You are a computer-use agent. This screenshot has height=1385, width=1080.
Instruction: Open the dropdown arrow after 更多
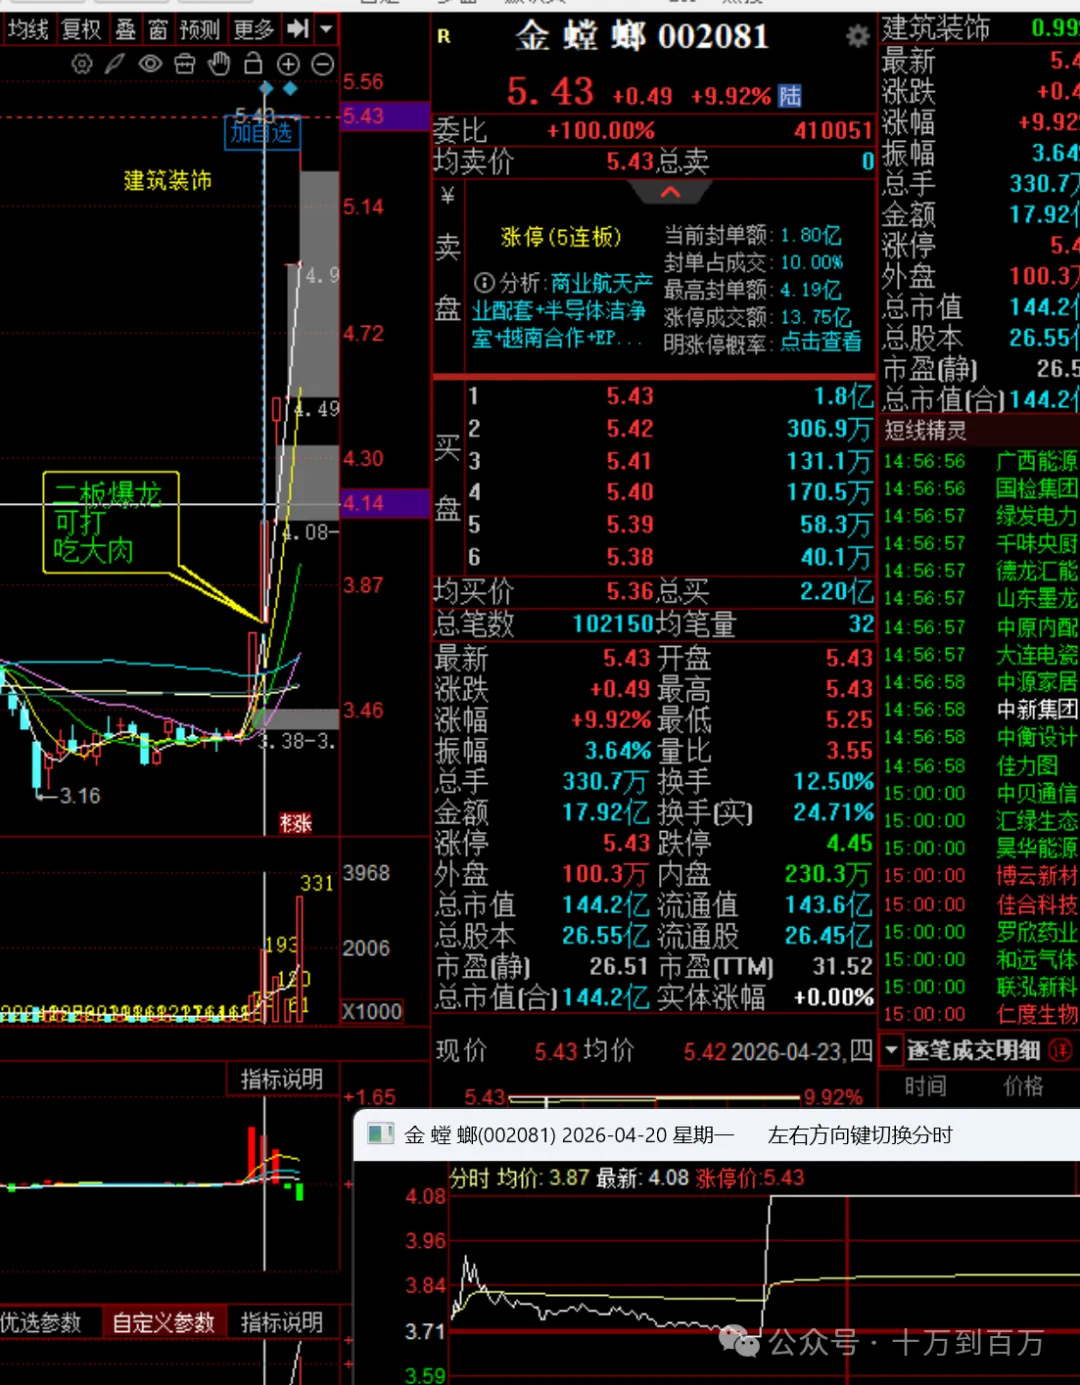pyautogui.click(x=326, y=29)
